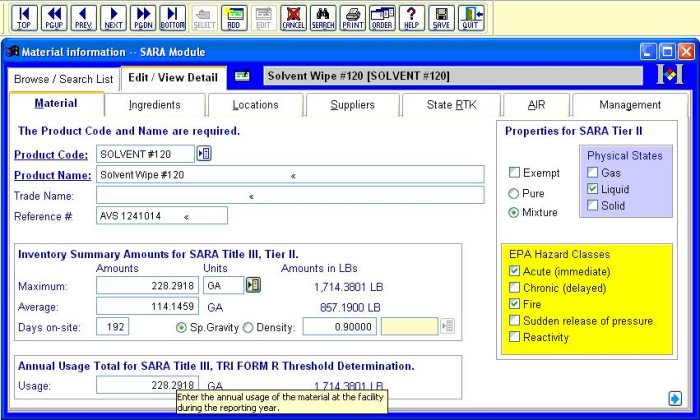Open SEARCH using the binoculars icon
This screenshot has width=700, height=420.
coord(323,17)
